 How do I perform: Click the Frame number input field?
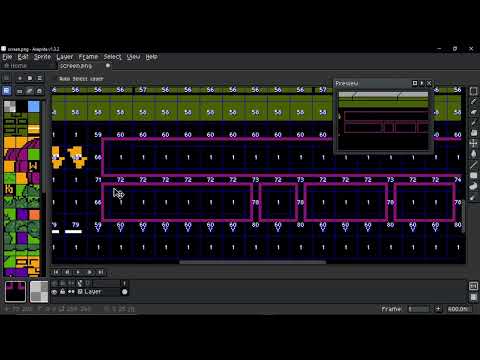[418, 309]
